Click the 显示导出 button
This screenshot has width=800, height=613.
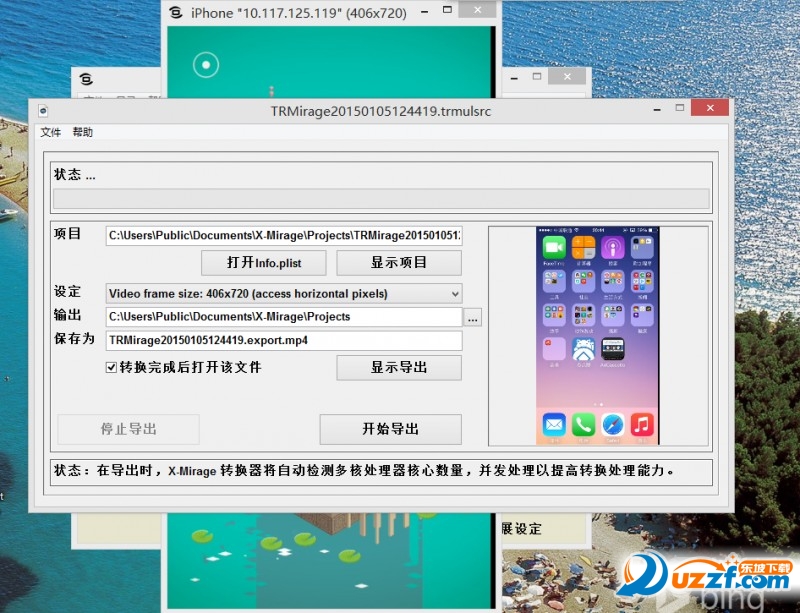[399, 367]
